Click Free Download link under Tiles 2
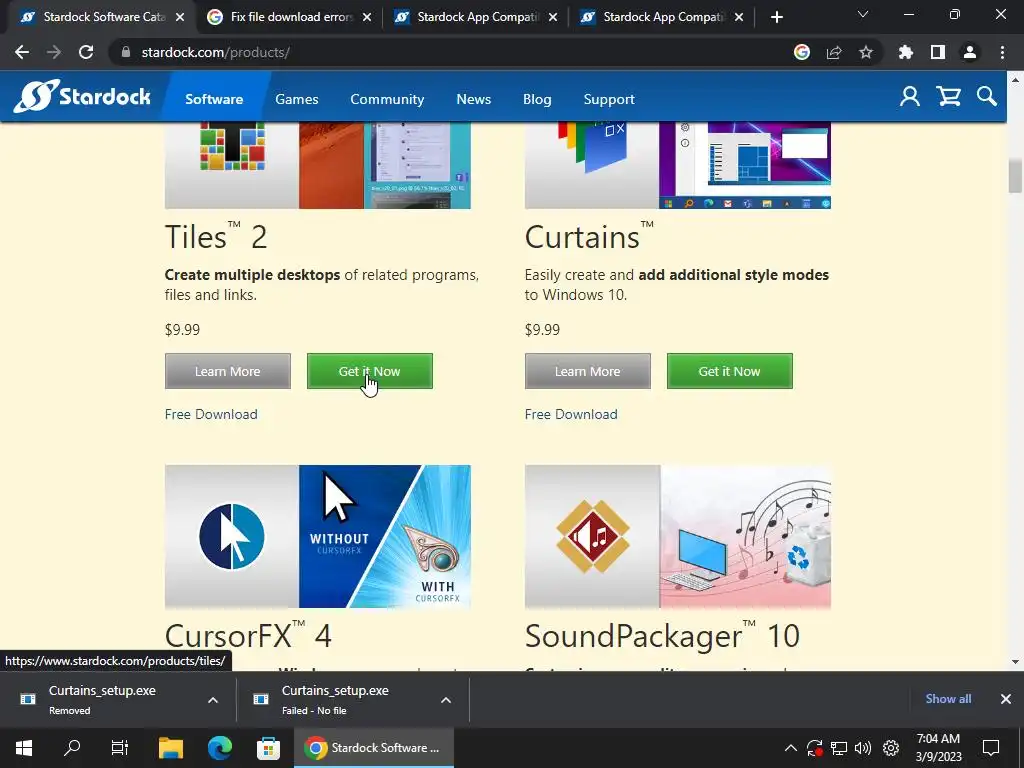This screenshot has height=768, width=1024. click(211, 414)
